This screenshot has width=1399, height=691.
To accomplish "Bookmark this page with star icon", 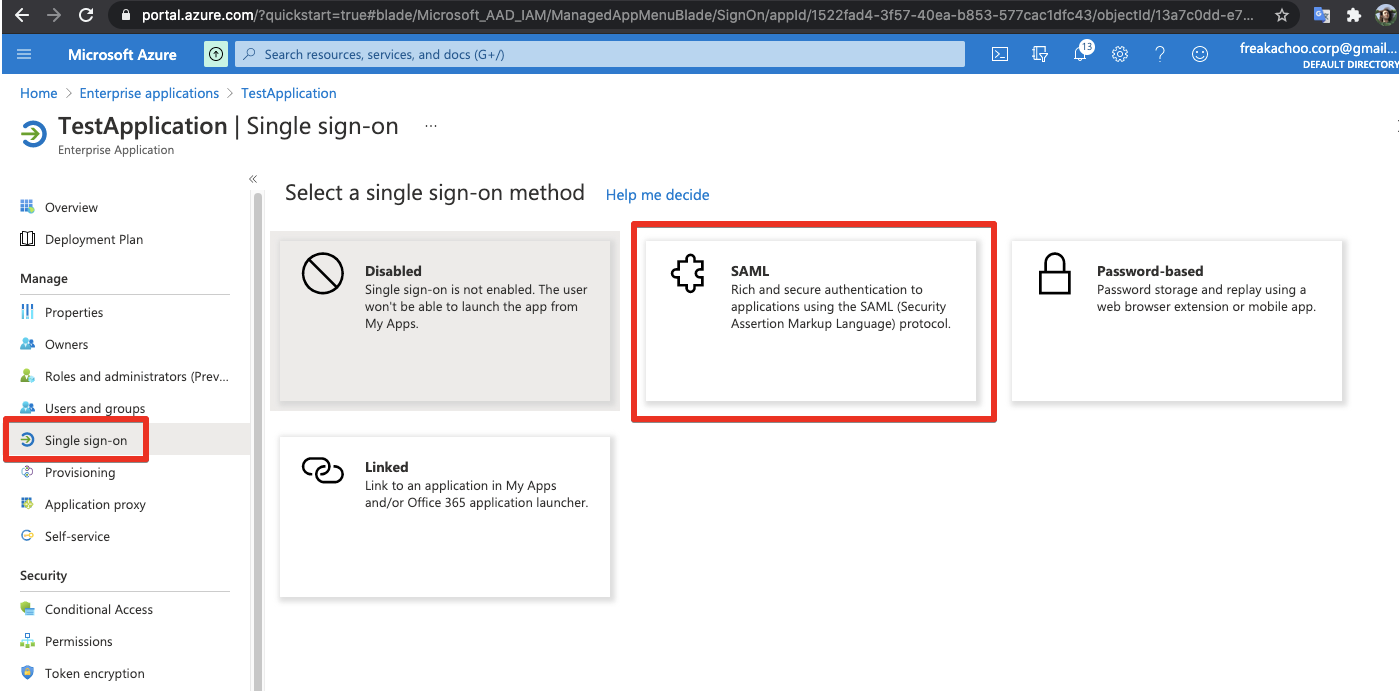I will coord(1282,15).
